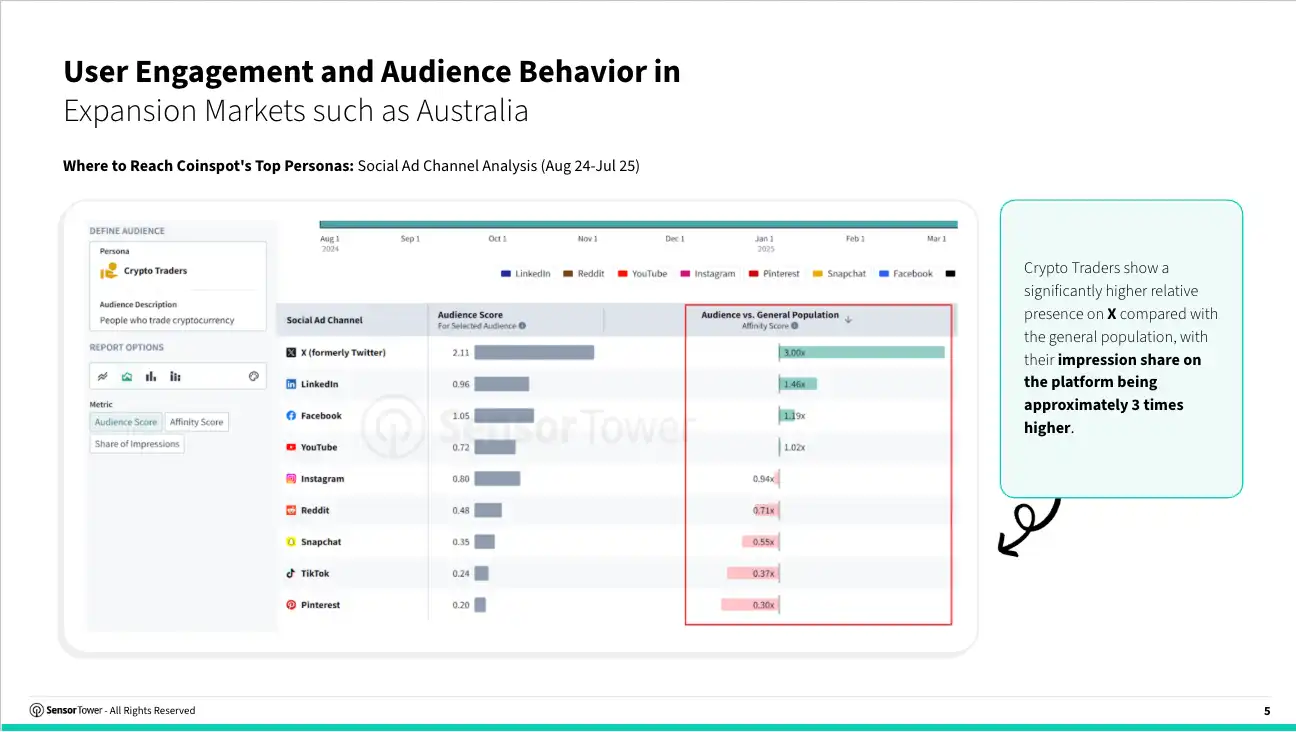Viewport: 1296px width, 732px height.
Task: Click the 3.00x affinity bar for X
Action: (862, 352)
